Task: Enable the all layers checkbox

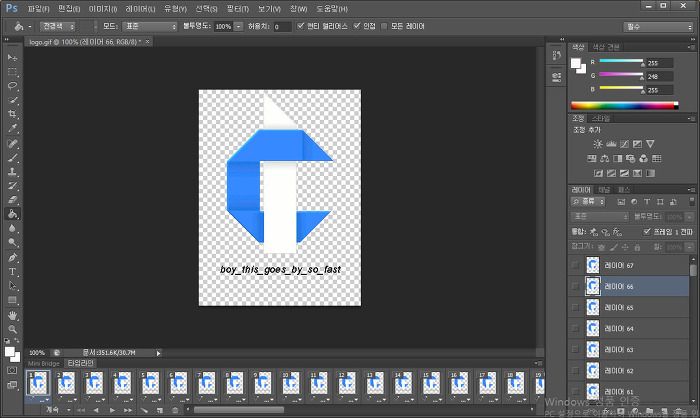Action: click(x=384, y=26)
